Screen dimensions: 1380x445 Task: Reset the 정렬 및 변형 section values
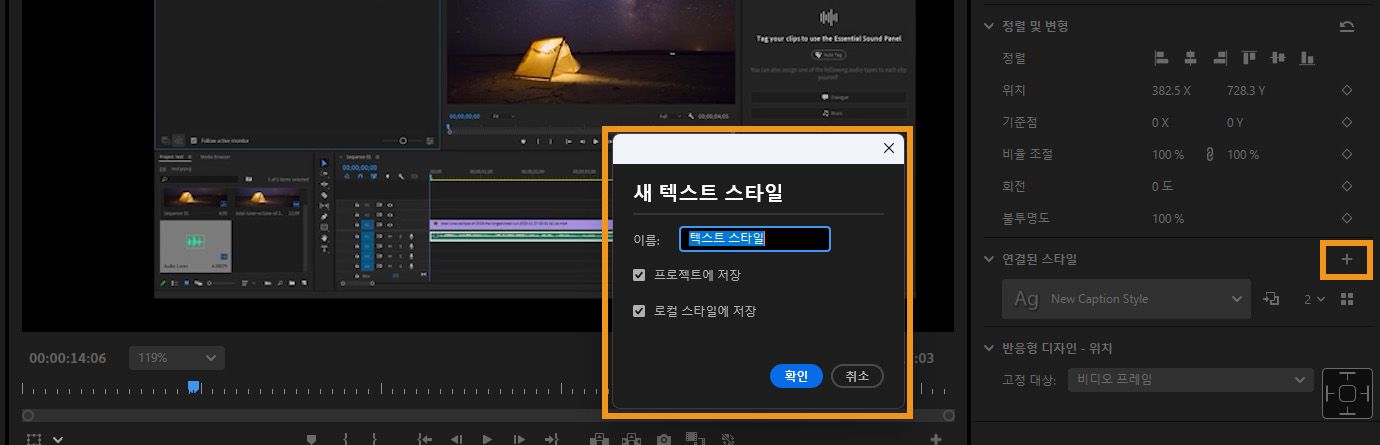tap(1346, 26)
